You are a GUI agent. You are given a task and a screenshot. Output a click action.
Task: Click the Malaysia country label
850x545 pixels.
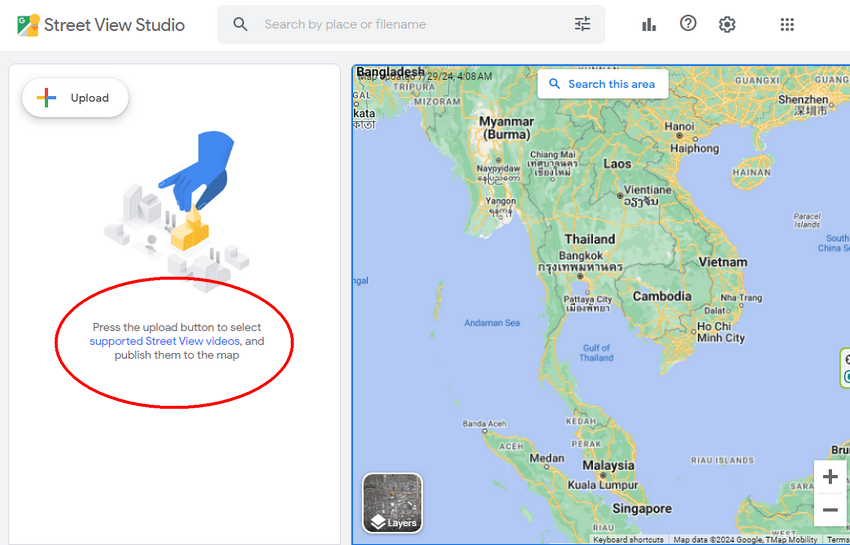pyautogui.click(x=608, y=465)
